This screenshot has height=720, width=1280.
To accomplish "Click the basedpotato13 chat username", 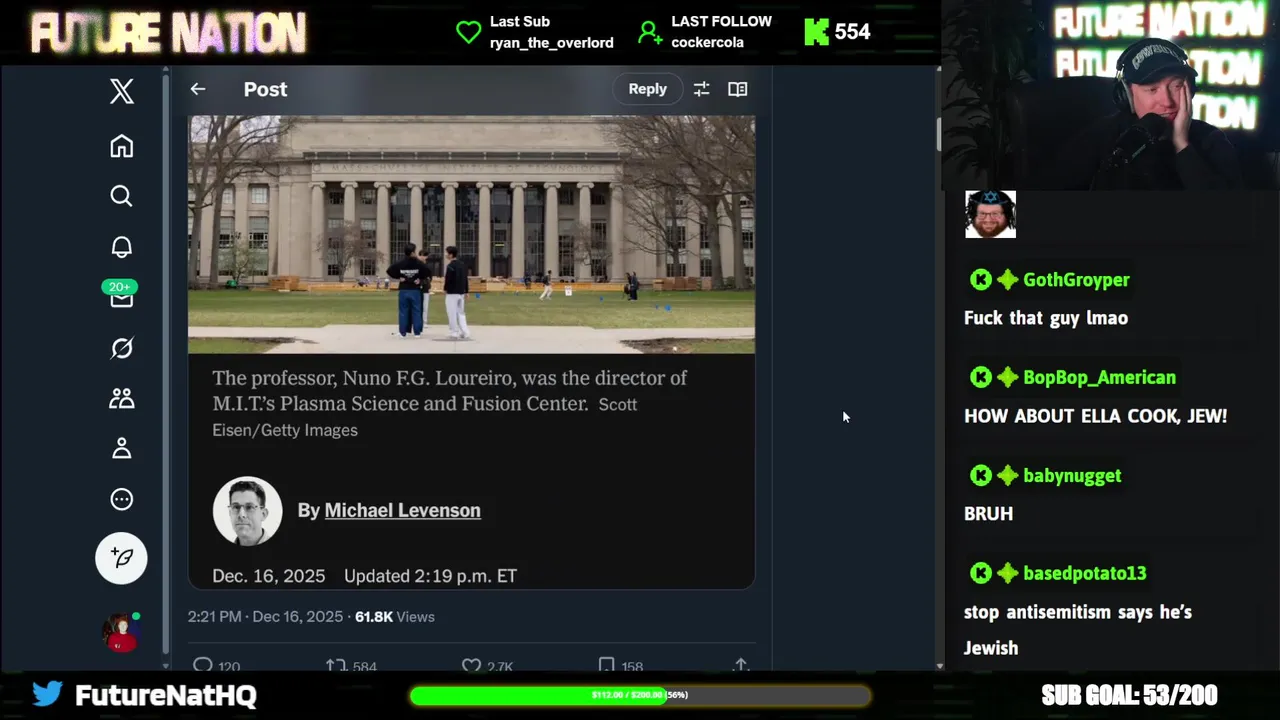I will pyautogui.click(x=1084, y=574).
